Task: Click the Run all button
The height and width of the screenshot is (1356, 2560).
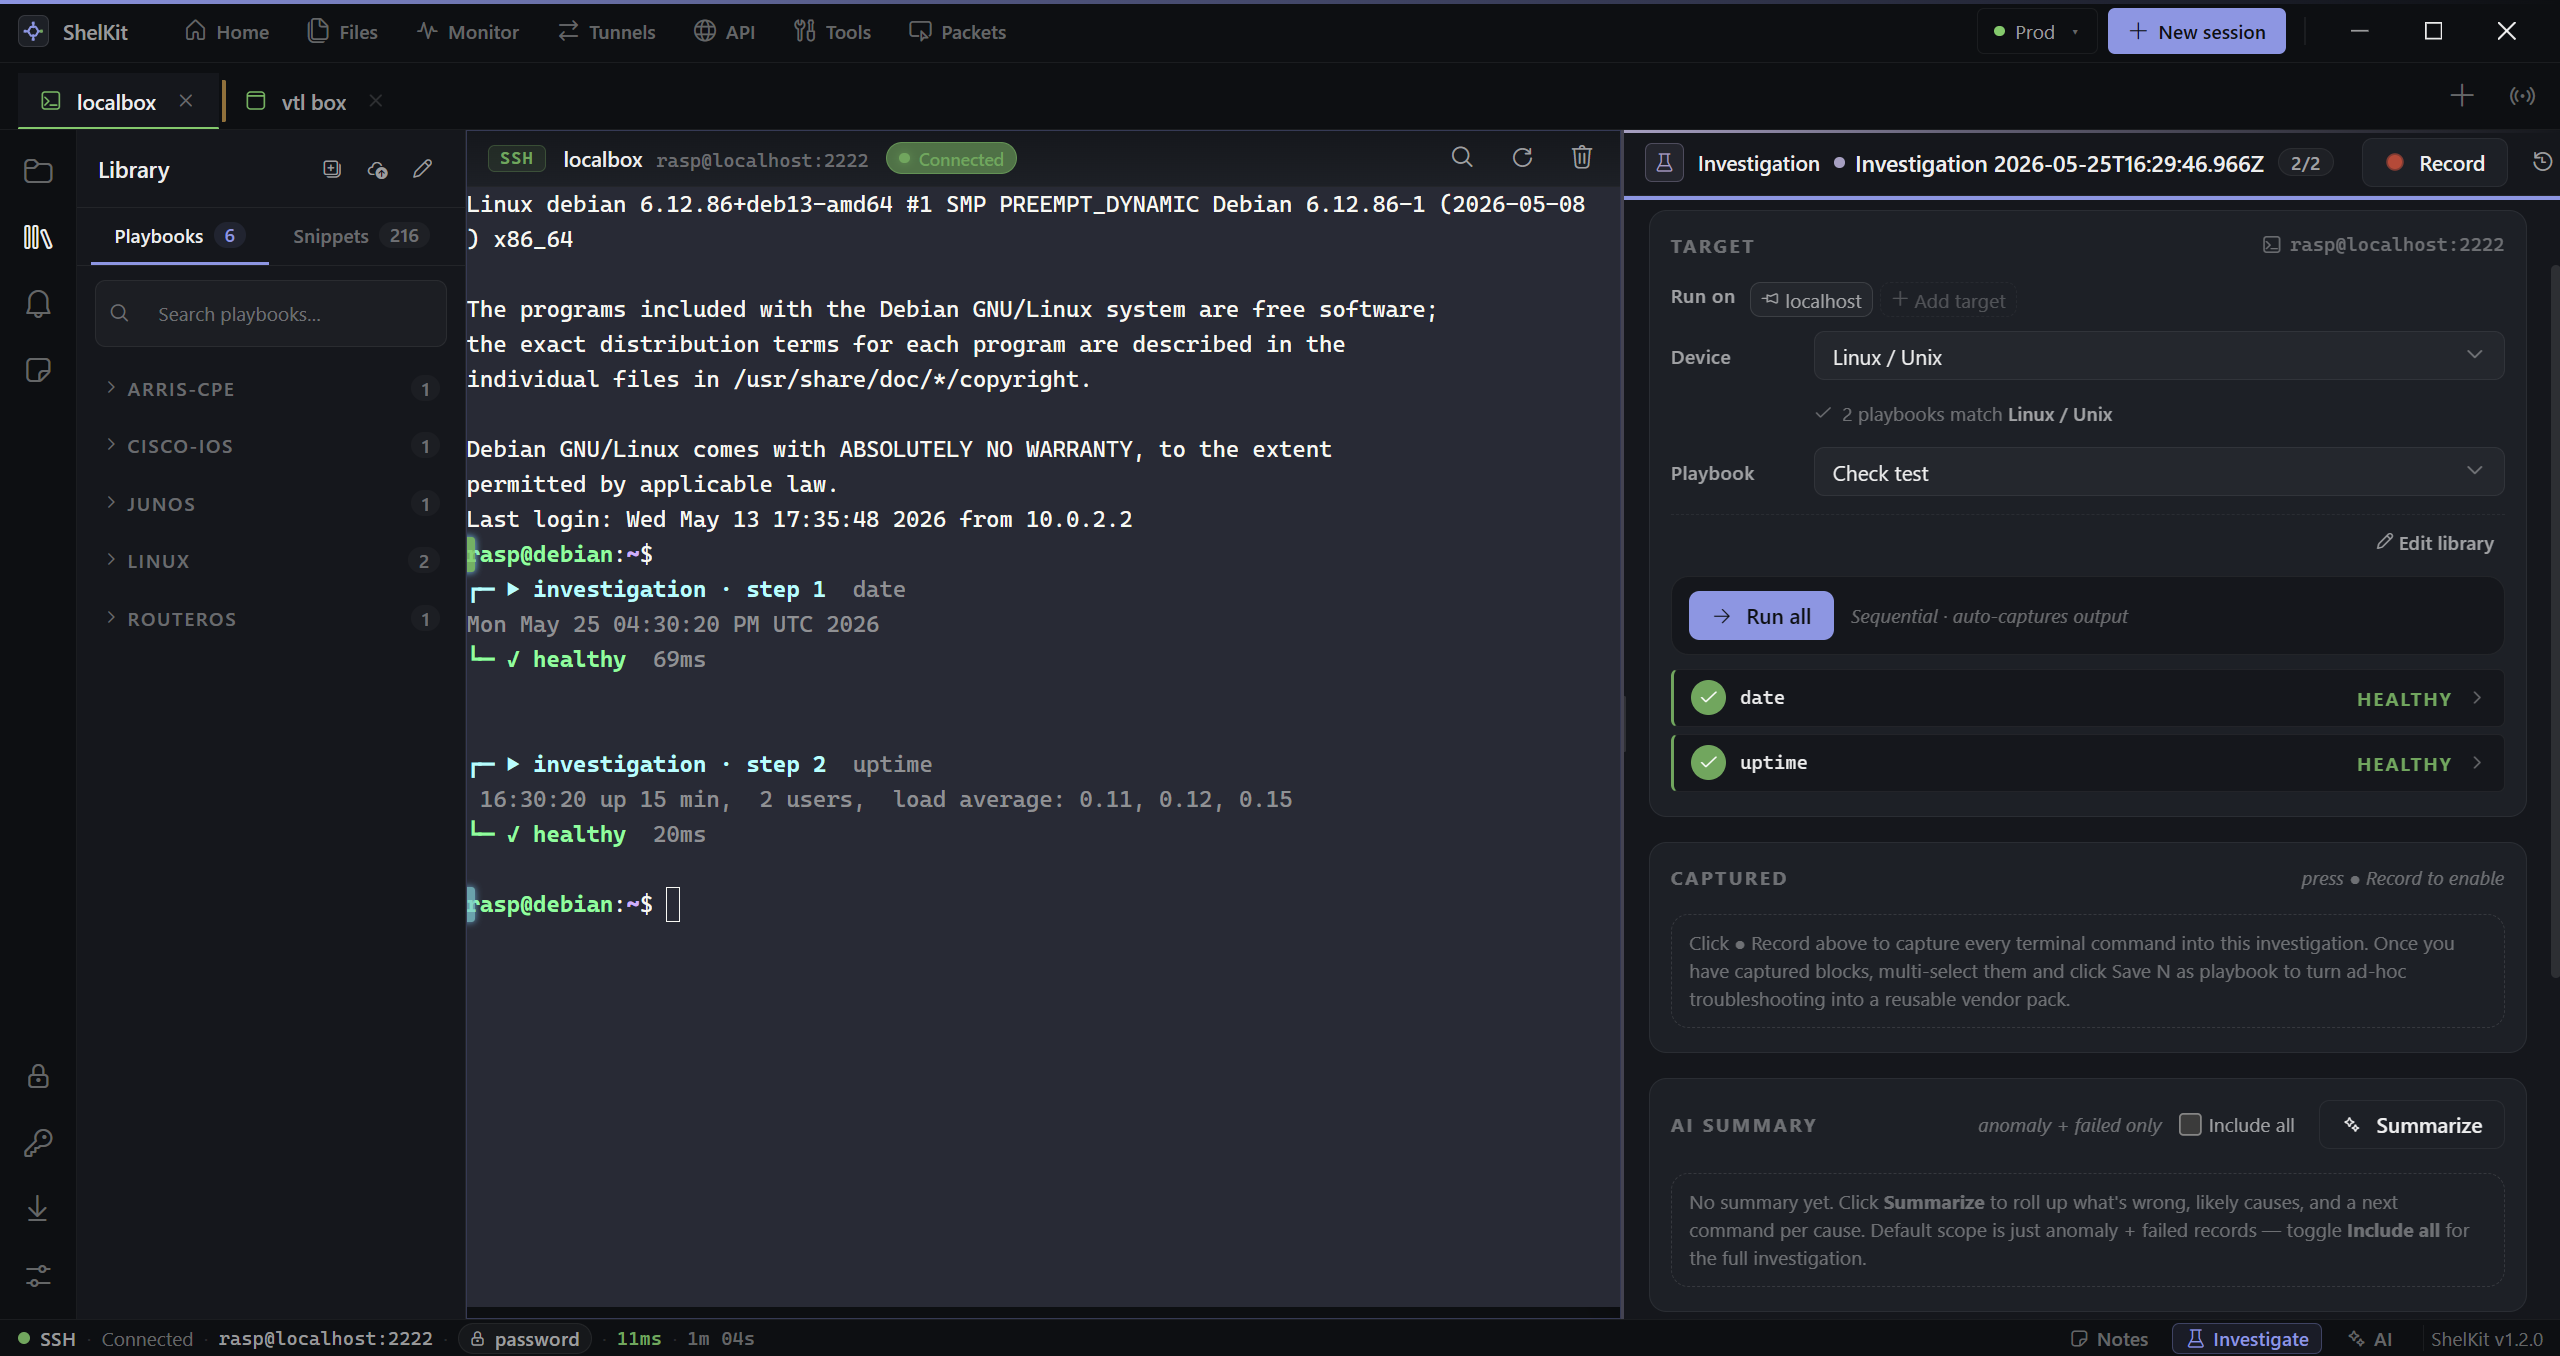Action: 1761,616
